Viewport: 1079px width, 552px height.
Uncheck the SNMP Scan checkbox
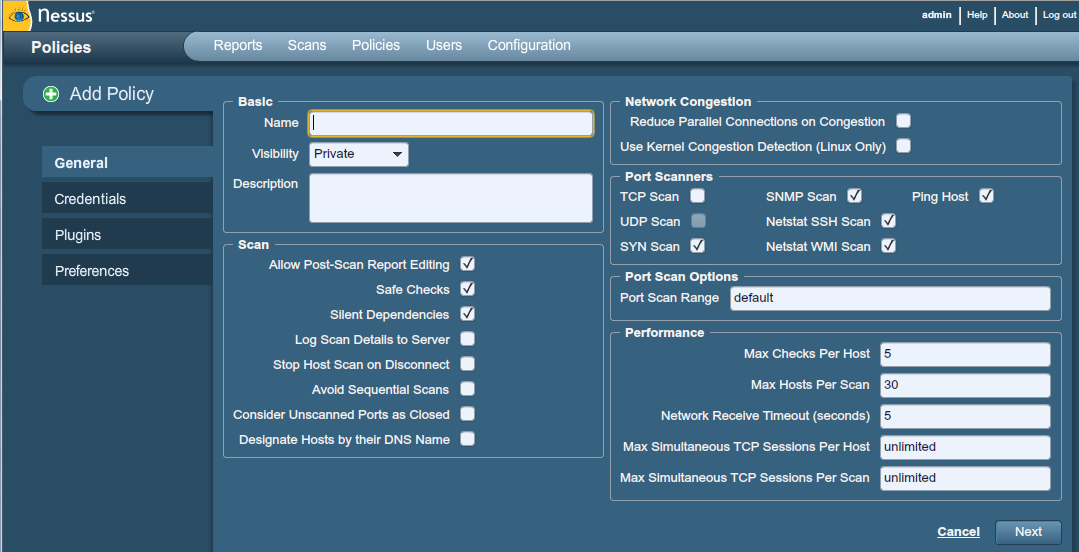pyautogui.click(x=855, y=196)
